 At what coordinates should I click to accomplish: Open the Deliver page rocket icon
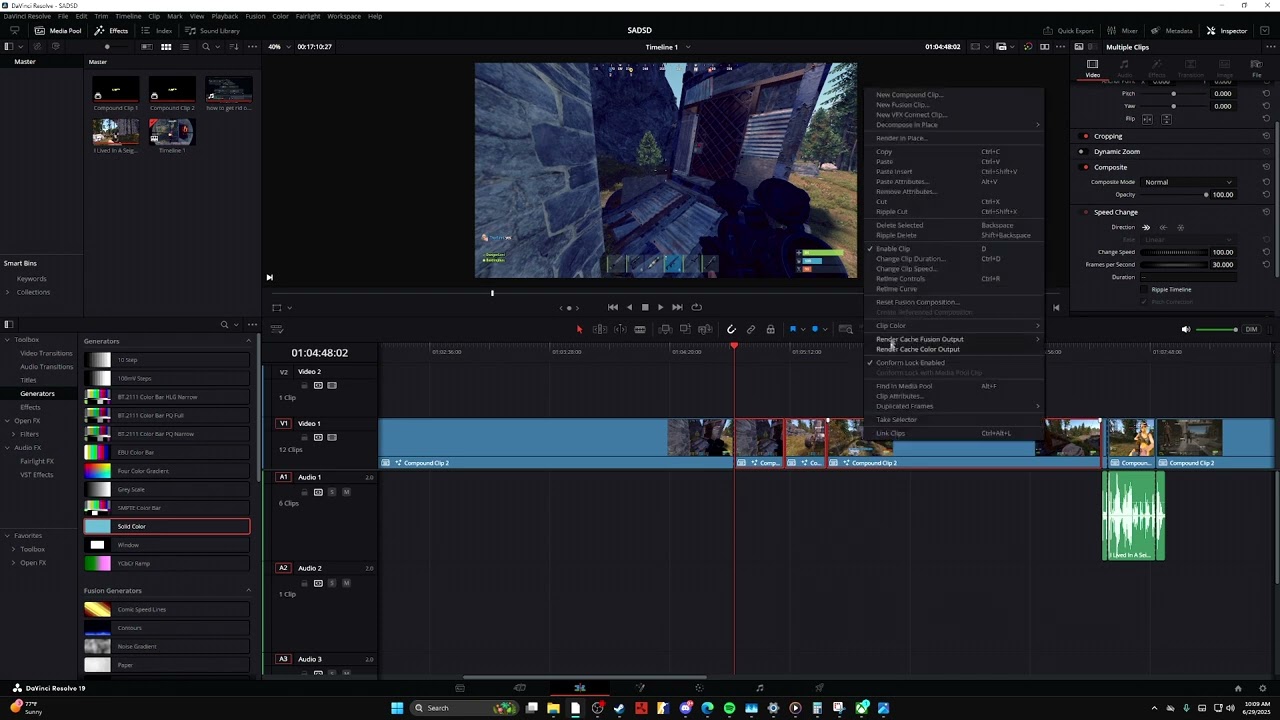click(819, 688)
